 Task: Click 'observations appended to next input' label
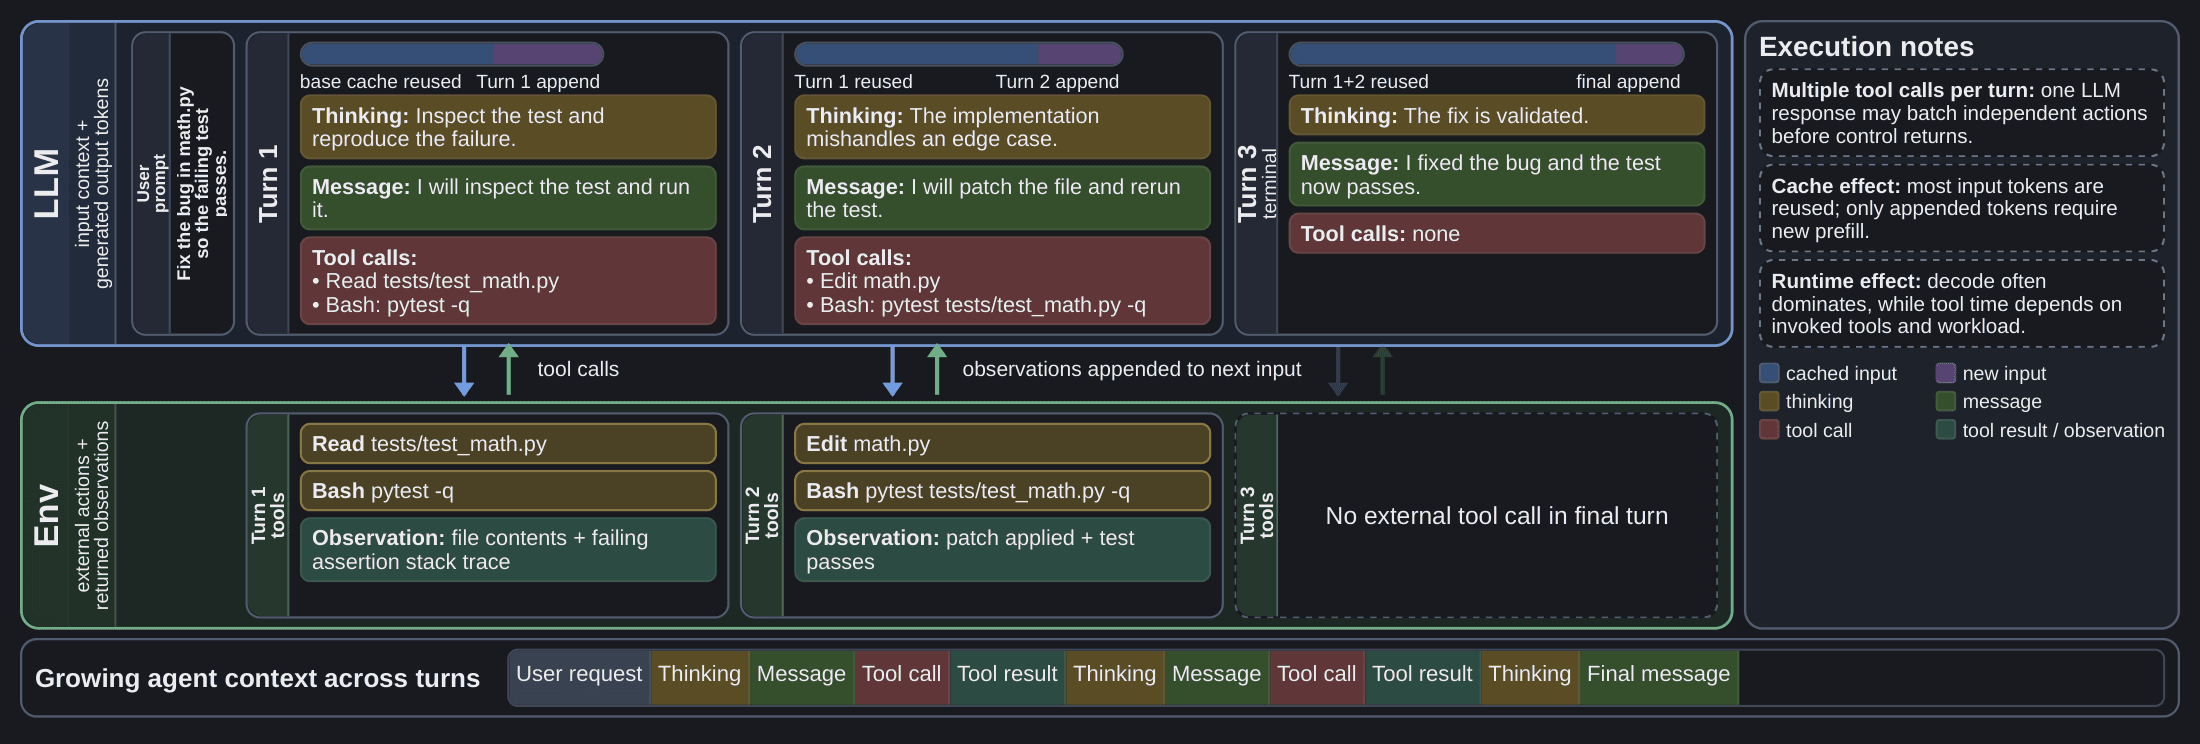[1131, 369]
